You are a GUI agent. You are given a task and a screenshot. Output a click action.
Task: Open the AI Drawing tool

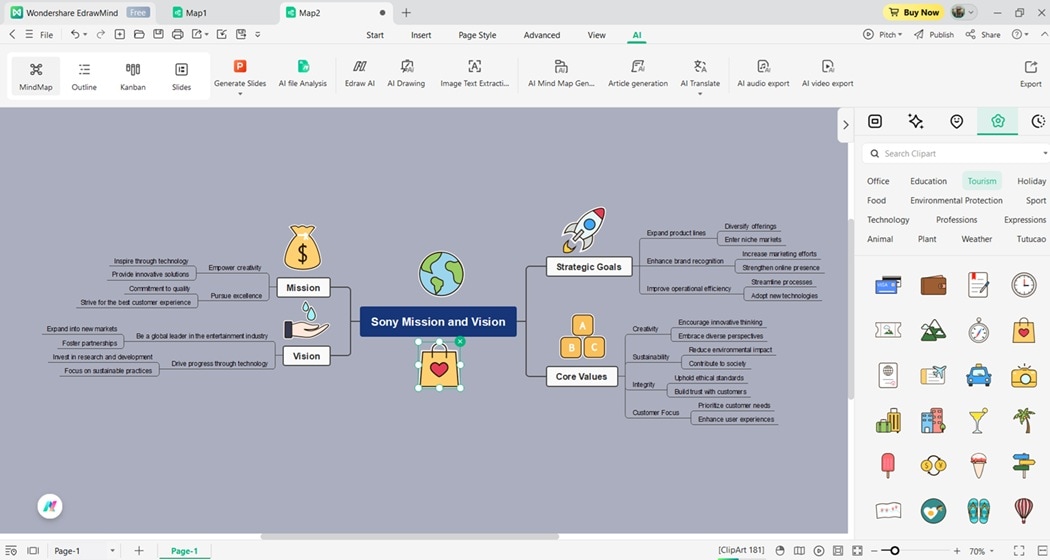[x=406, y=73]
